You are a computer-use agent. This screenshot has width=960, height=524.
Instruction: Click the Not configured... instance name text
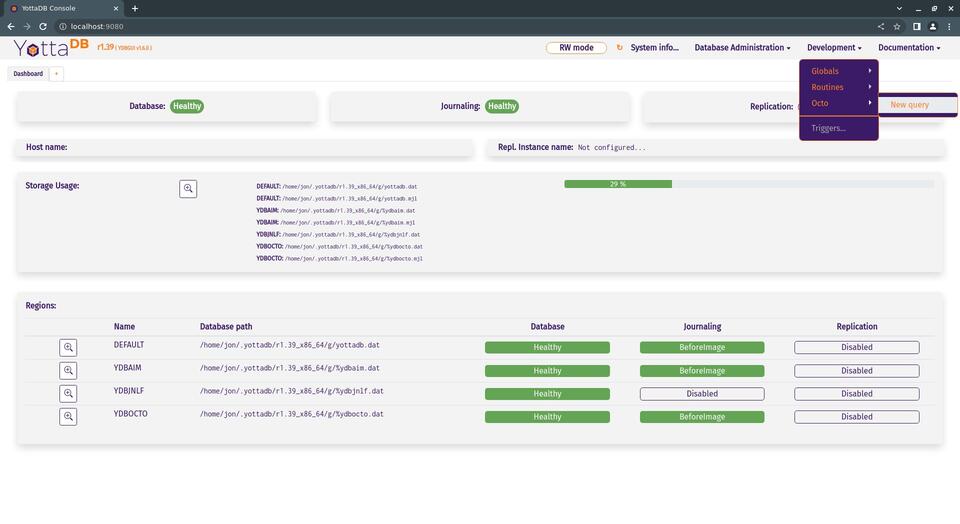tap(612, 148)
